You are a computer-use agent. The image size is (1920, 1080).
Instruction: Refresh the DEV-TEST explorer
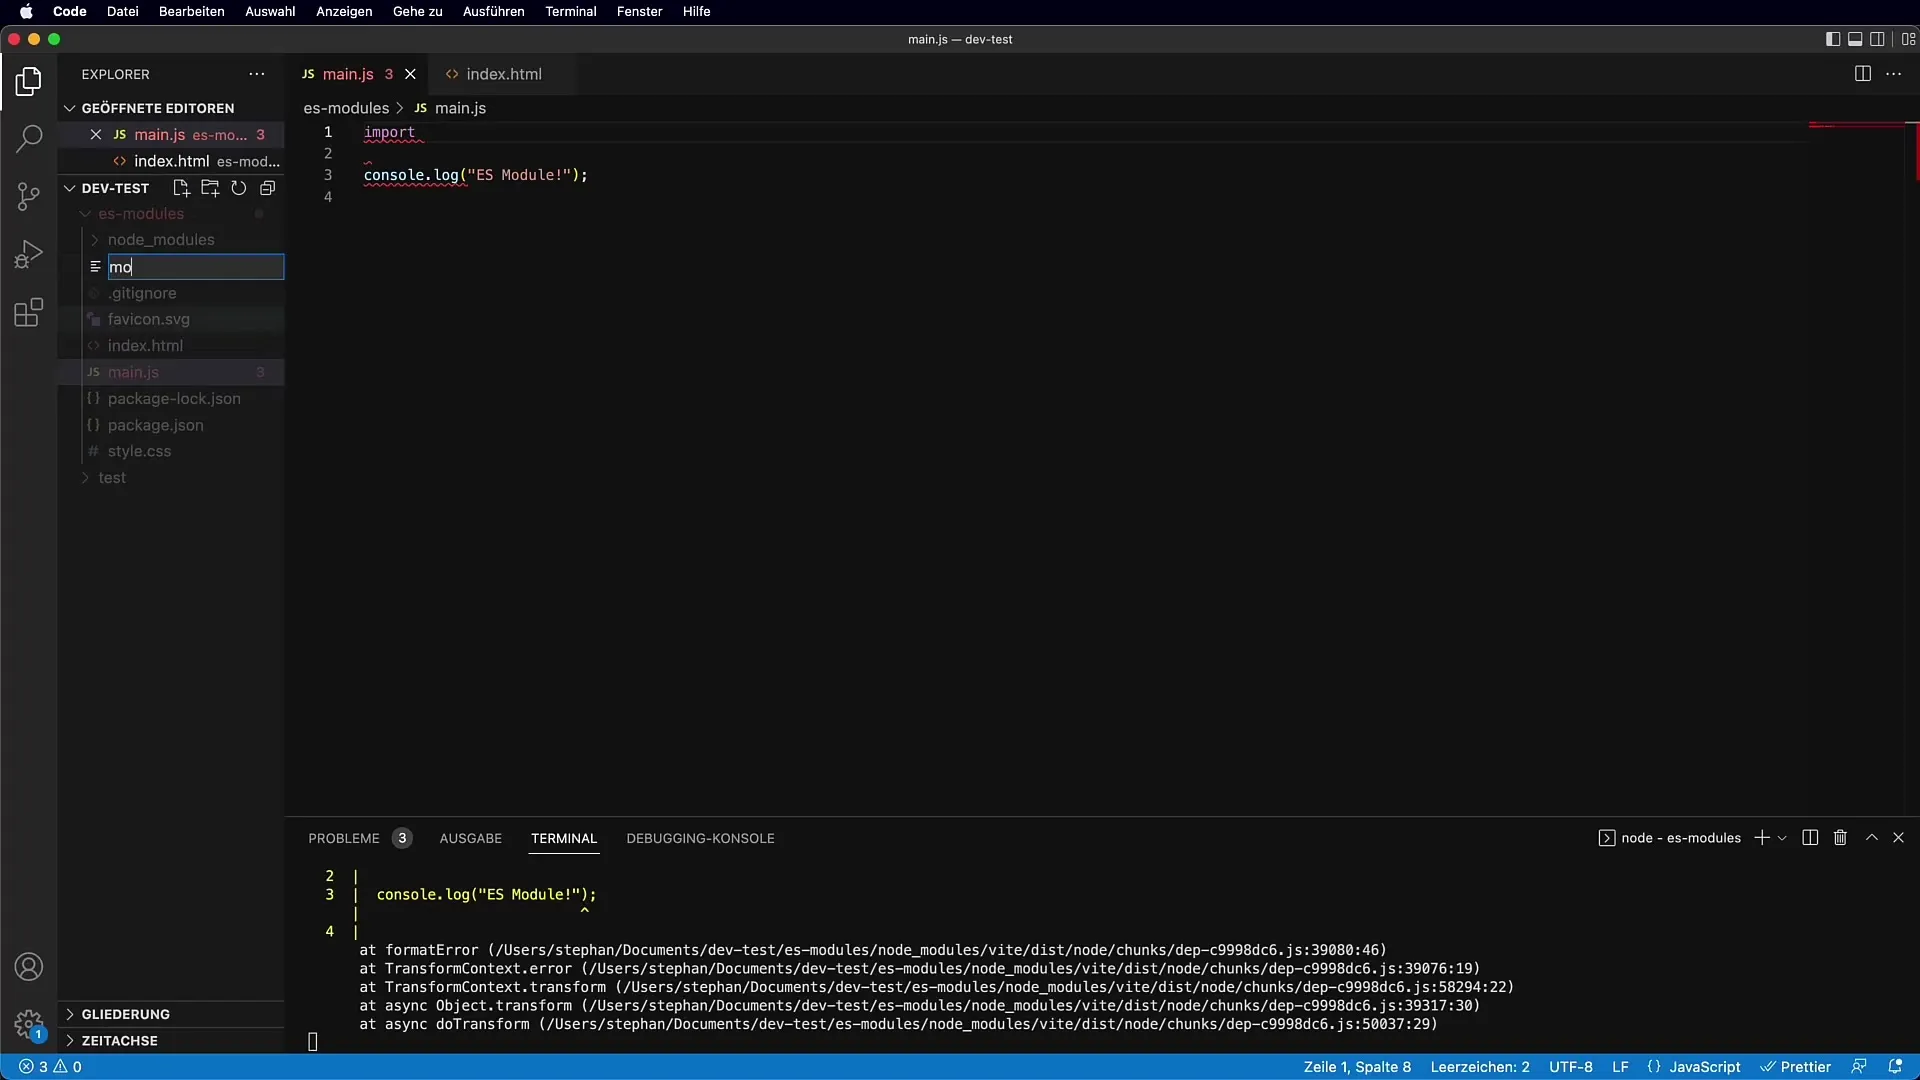[x=239, y=188]
